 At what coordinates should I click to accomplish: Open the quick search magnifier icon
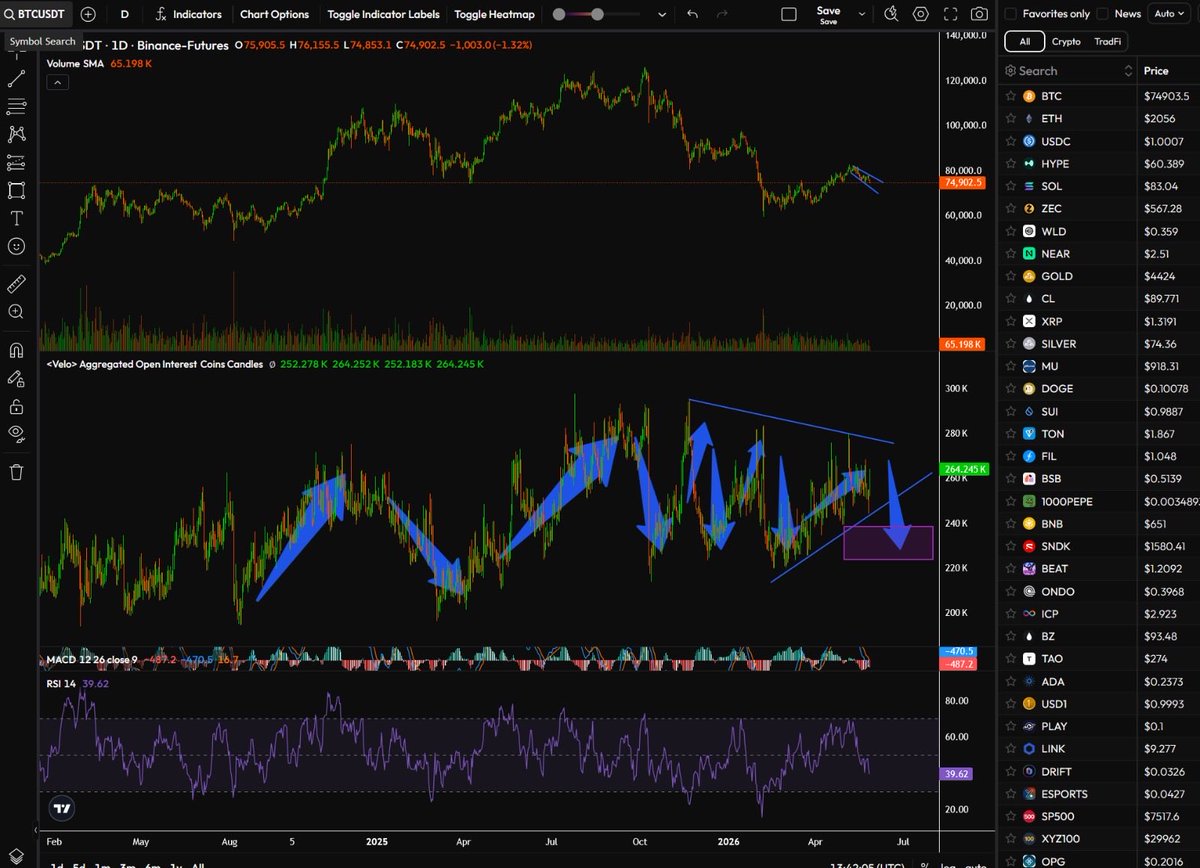[x=893, y=14]
